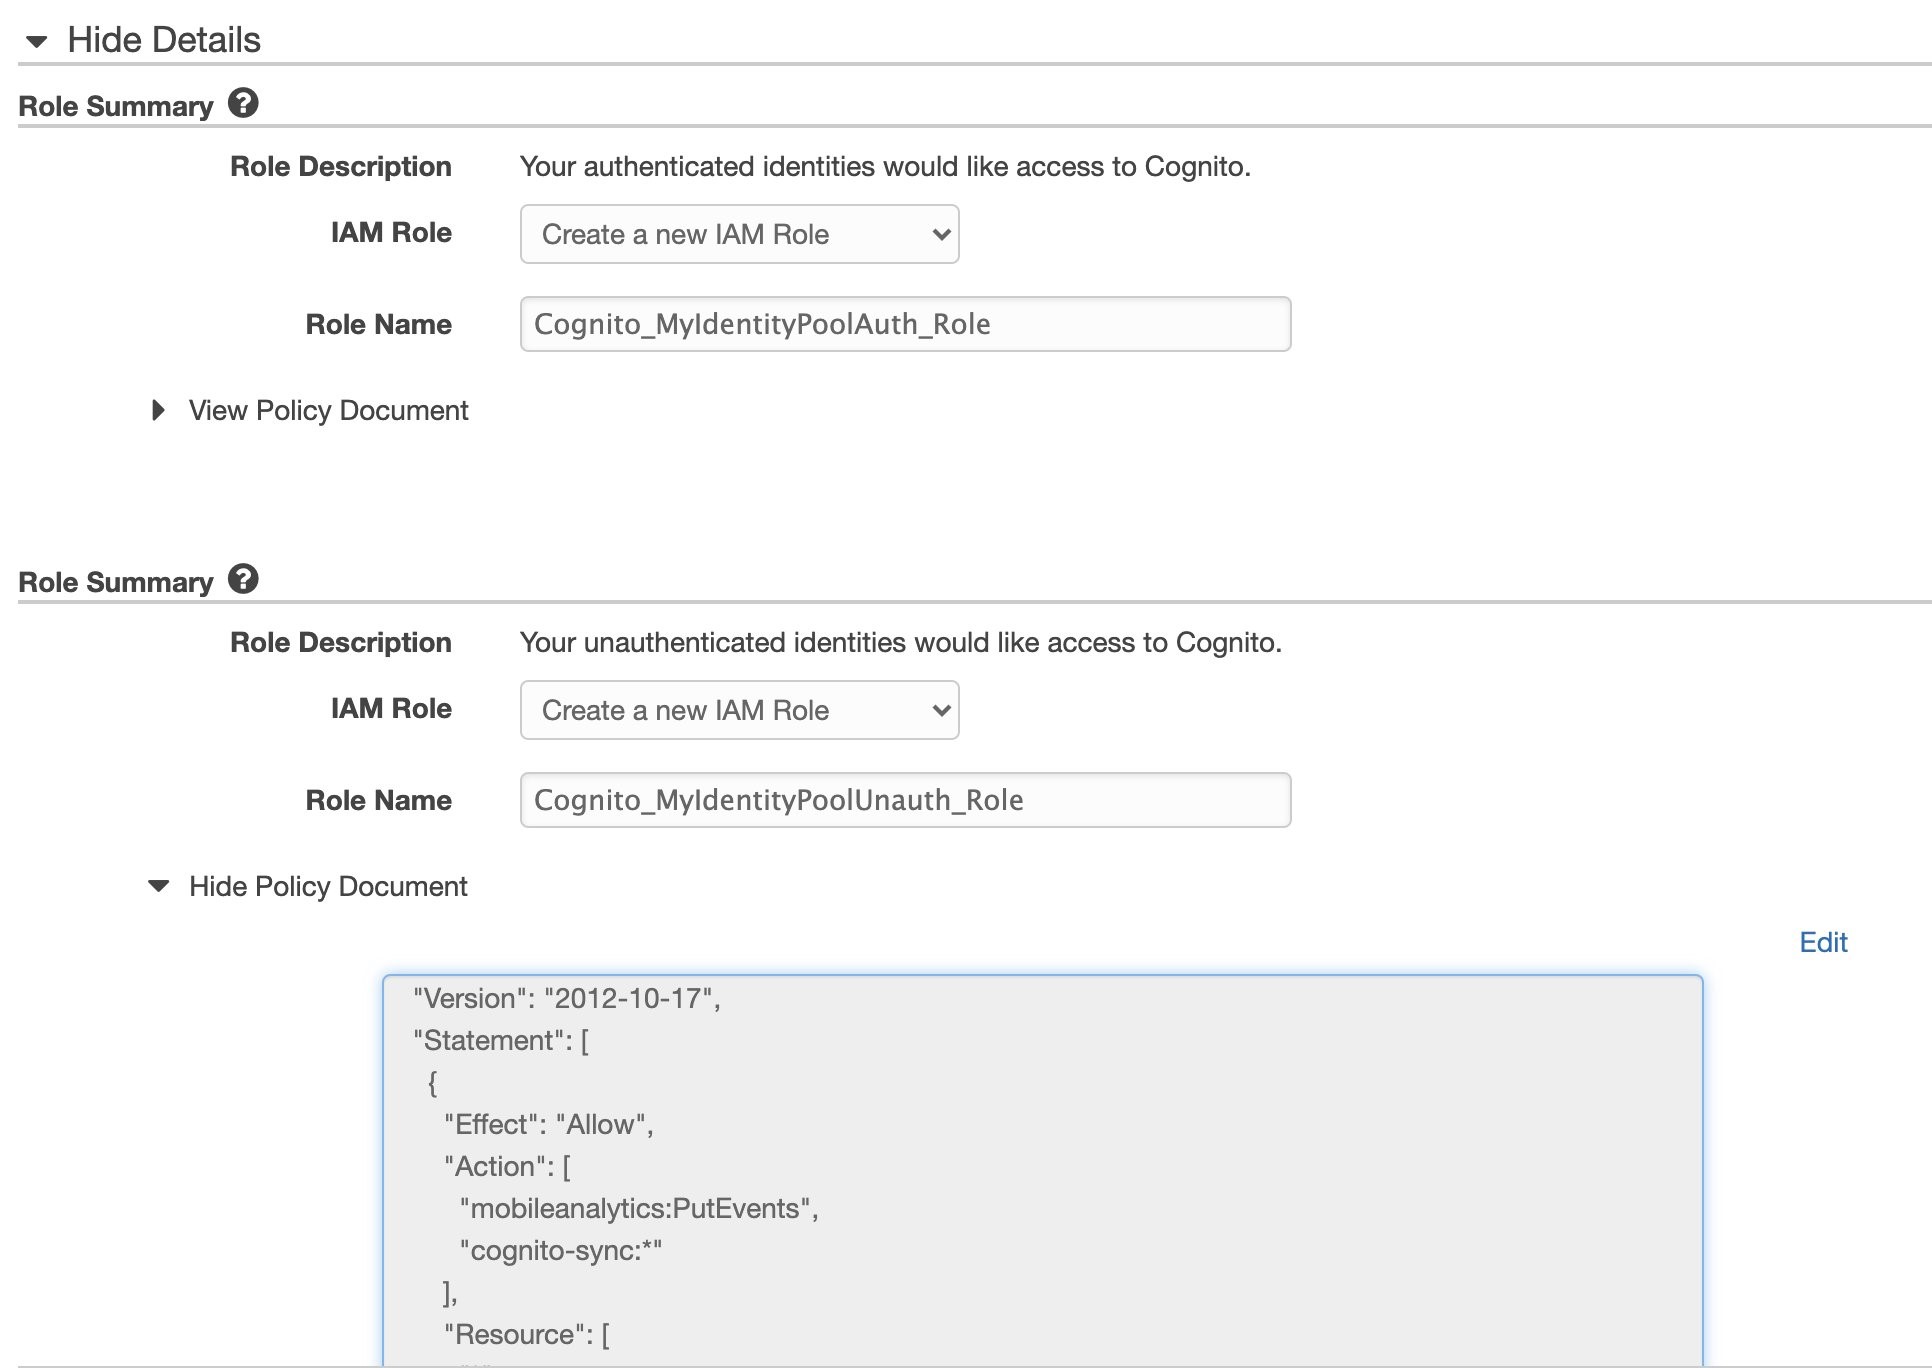This screenshot has height=1368, width=1932.
Task: Click the Edit policy link
Action: [x=1823, y=942]
